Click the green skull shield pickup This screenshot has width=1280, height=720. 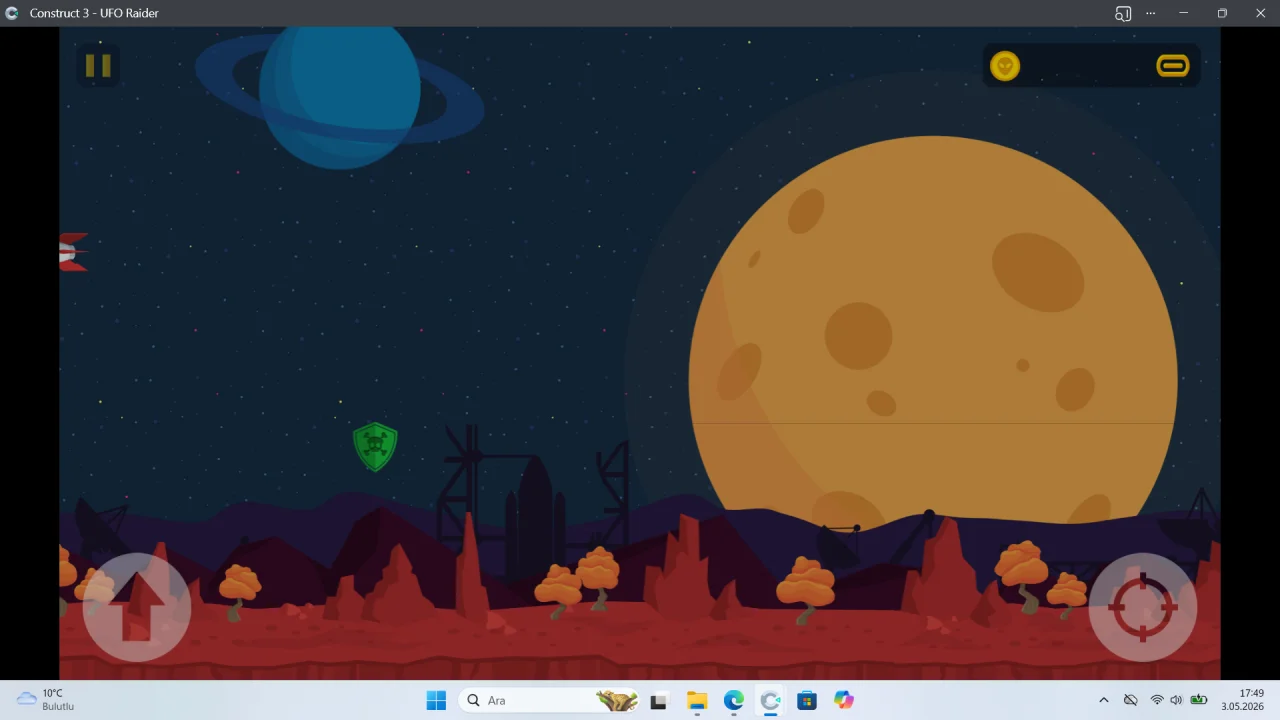(375, 447)
